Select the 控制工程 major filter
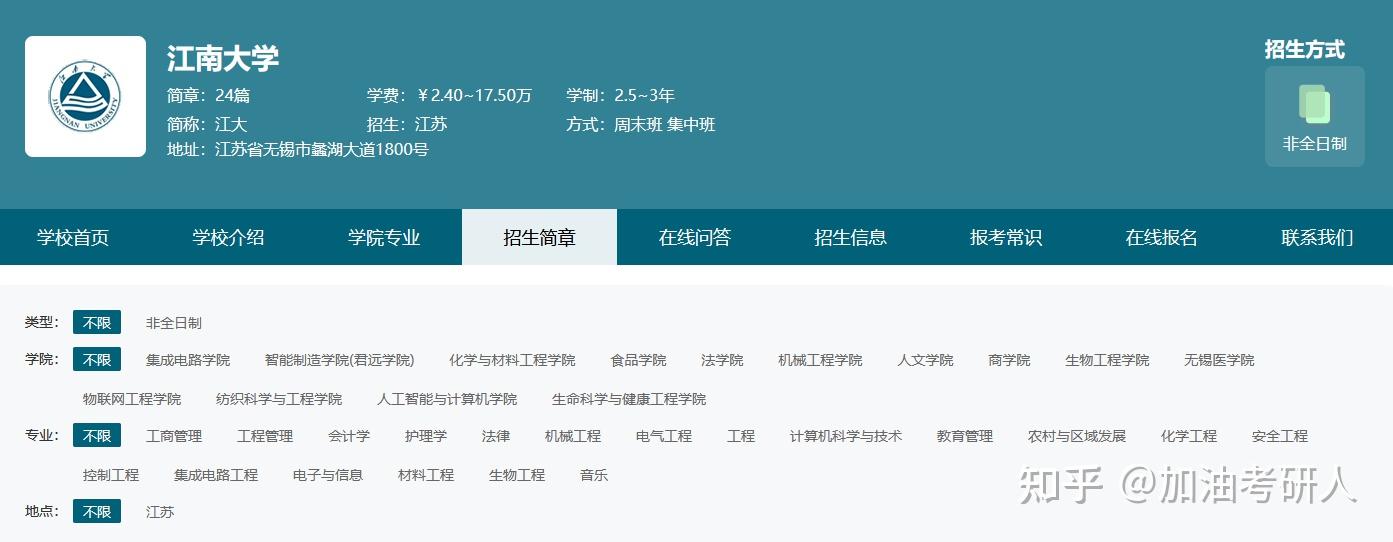The height and width of the screenshot is (542, 1393). tap(111, 475)
